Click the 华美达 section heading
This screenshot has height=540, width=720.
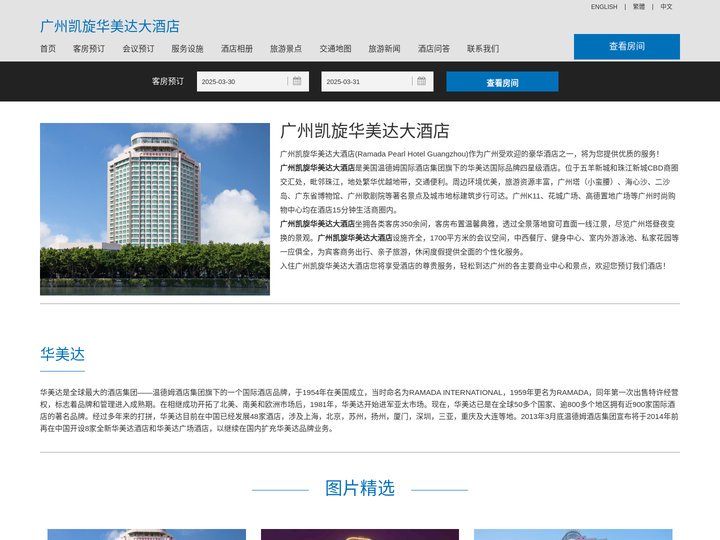point(62,354)
